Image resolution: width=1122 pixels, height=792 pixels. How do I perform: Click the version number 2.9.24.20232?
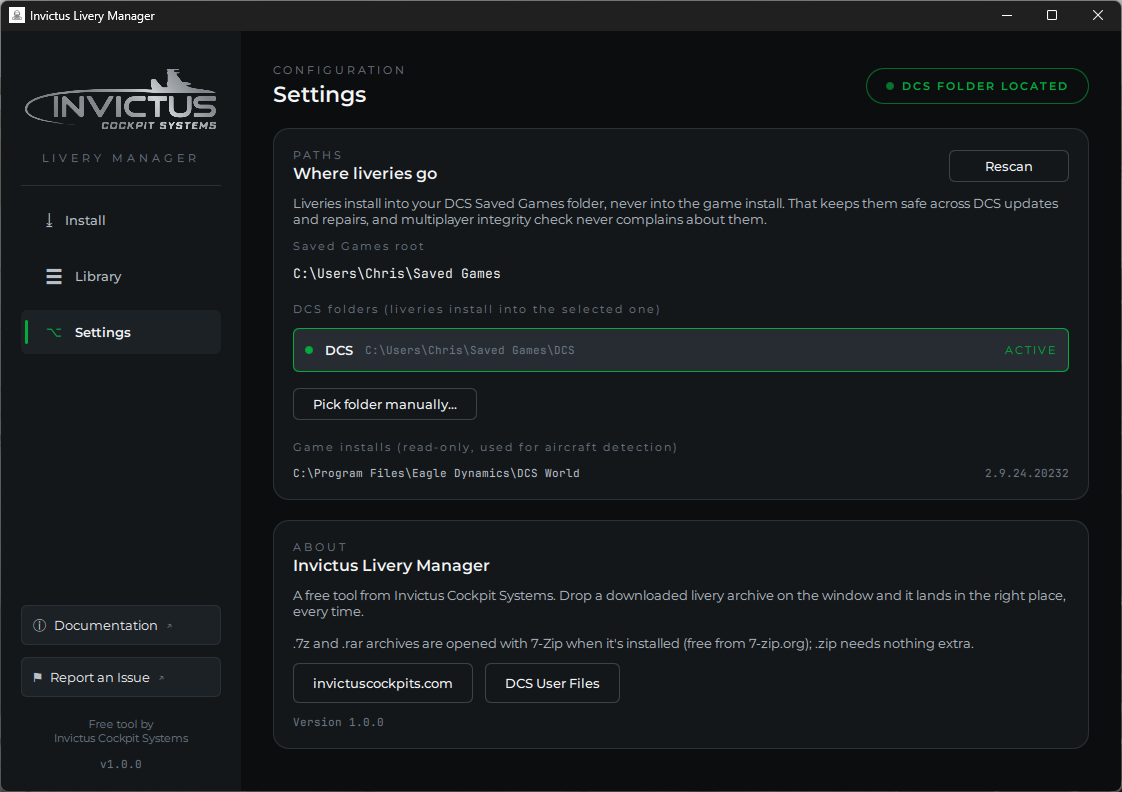click(x=1026, y=473)
